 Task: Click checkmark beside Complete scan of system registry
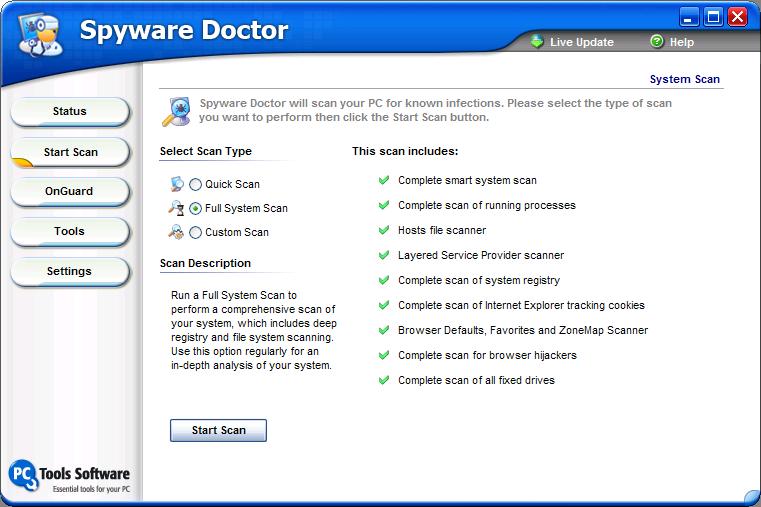point(384,280)
